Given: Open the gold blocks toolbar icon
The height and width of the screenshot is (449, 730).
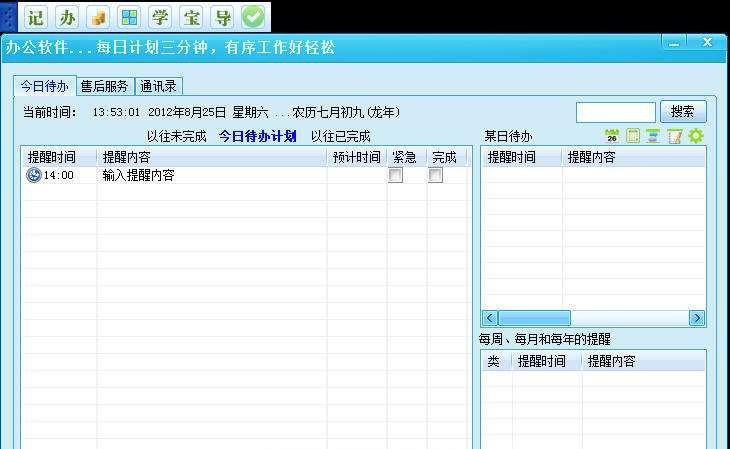Looking at the screenshot, I should pyautogui.click(x=98, y=18).
